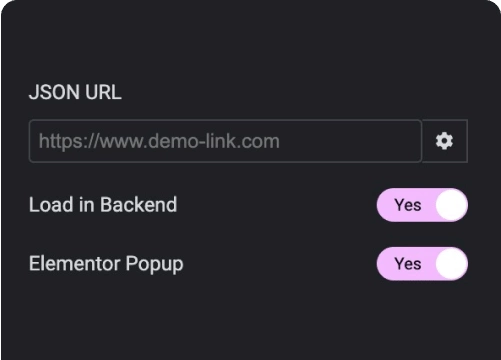This screenshot has height=360, width=501.
Task: Switch off the pink Load in Backend toggle
Action: [422, 205]
